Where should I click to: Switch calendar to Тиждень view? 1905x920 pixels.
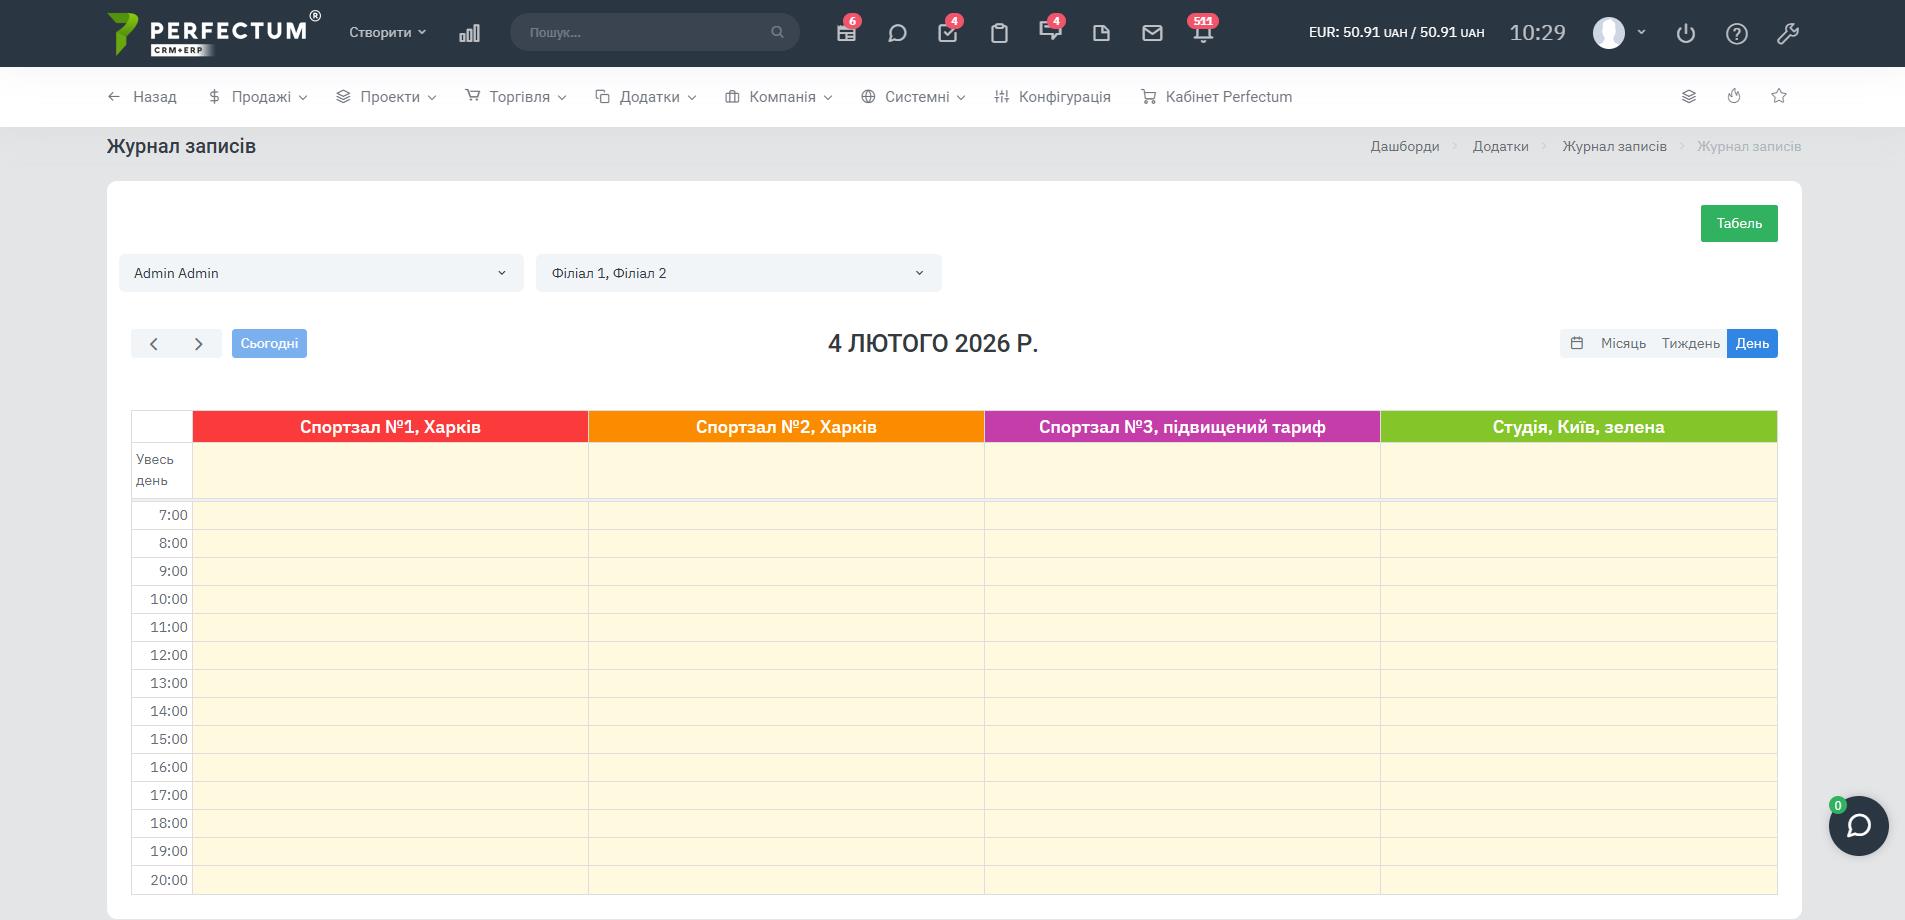click(1690, 343)
